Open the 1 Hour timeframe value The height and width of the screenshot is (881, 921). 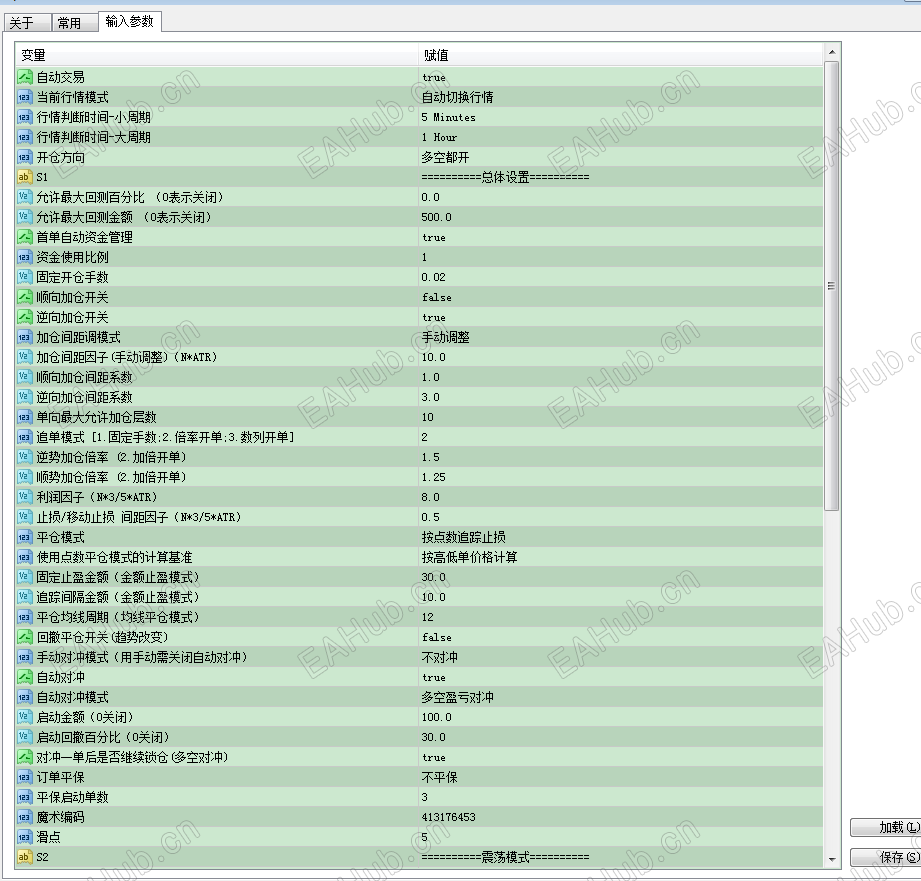(439, 137)
